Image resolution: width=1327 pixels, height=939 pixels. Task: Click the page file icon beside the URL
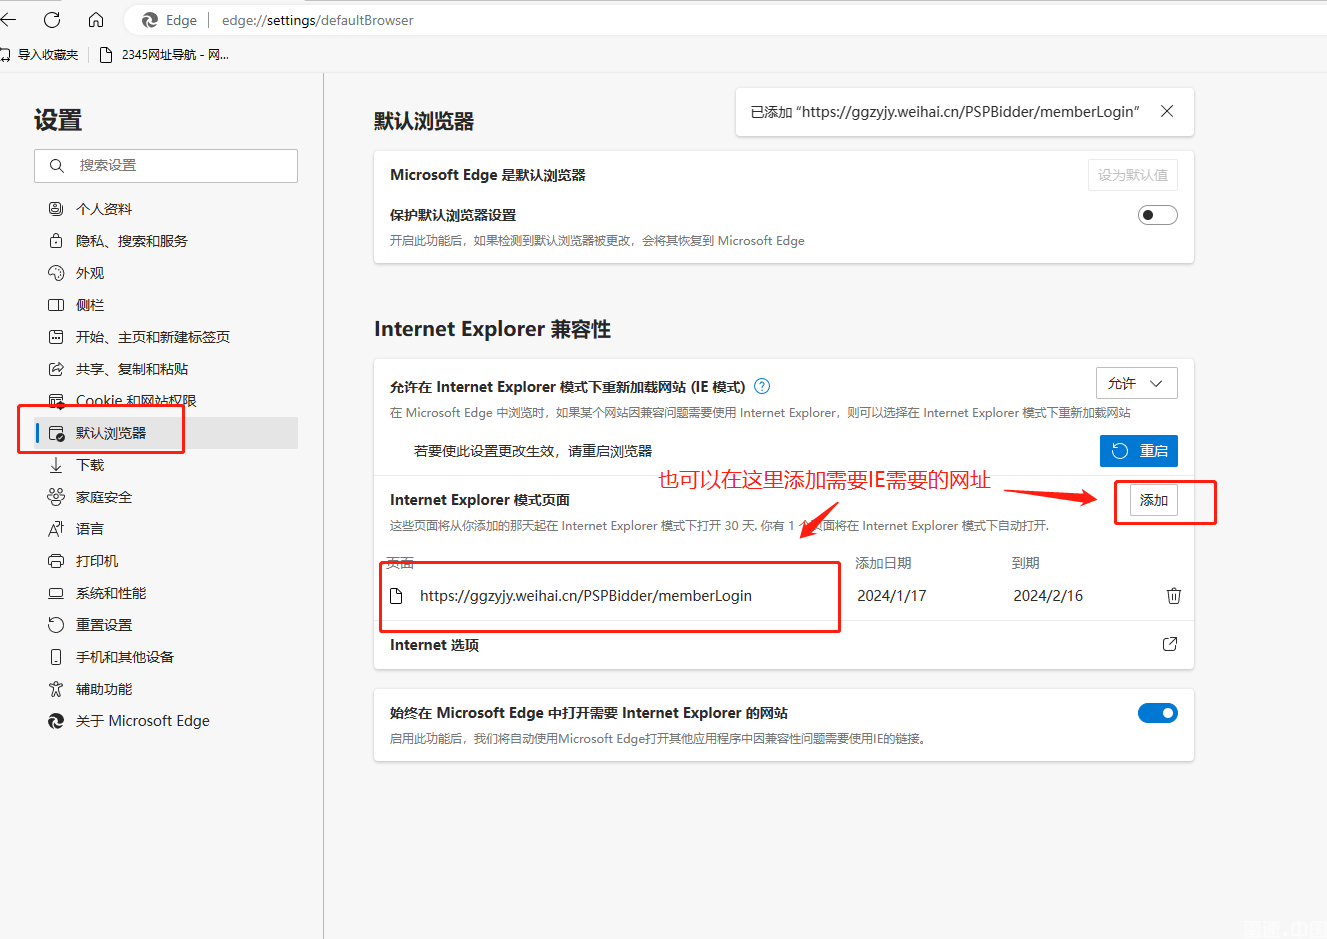click(396, 596)
